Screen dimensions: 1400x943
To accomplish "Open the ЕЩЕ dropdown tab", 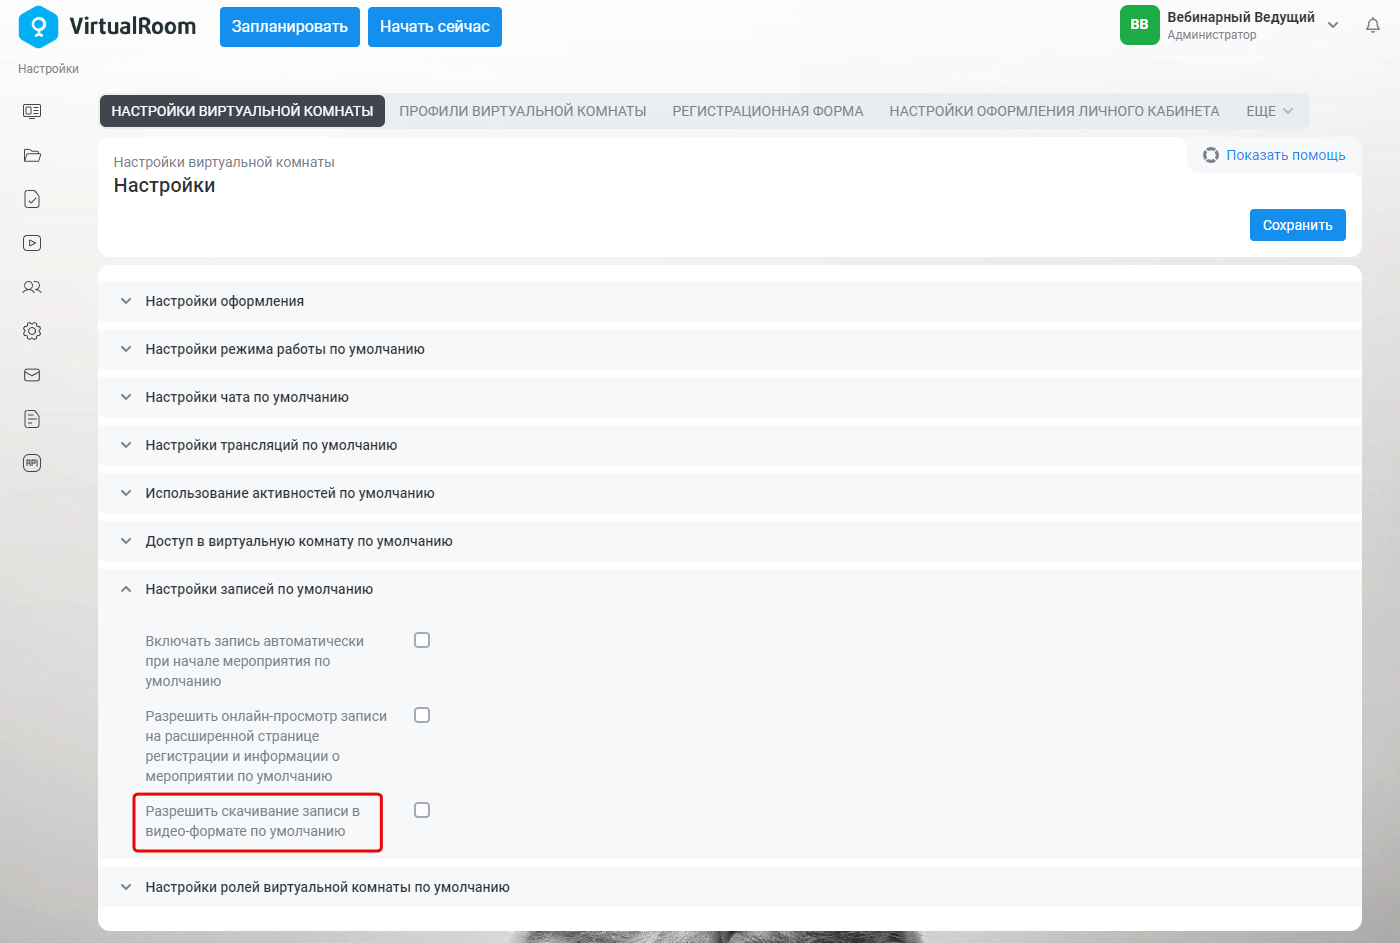I will (1270, 111).
